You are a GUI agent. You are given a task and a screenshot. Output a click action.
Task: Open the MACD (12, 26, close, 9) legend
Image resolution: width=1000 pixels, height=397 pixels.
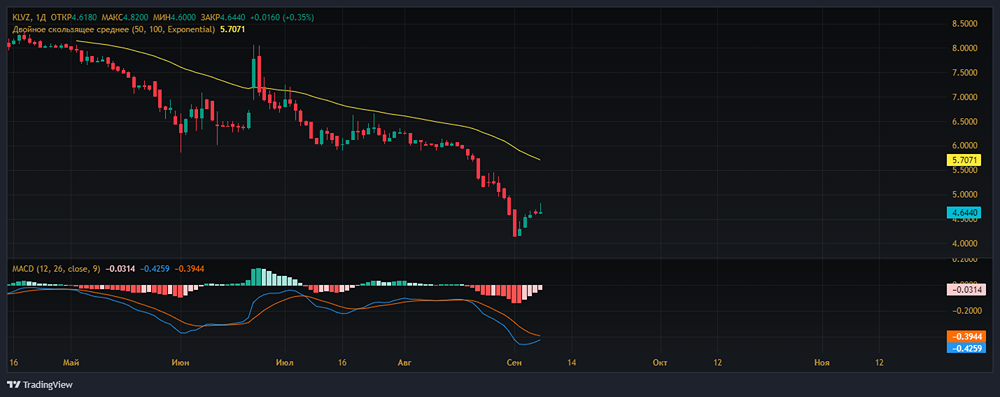56,269
